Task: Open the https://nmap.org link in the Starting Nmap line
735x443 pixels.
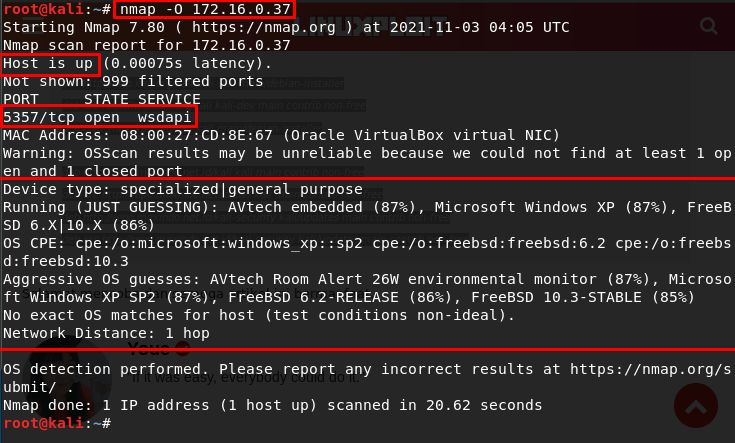Action: [273, 28]
